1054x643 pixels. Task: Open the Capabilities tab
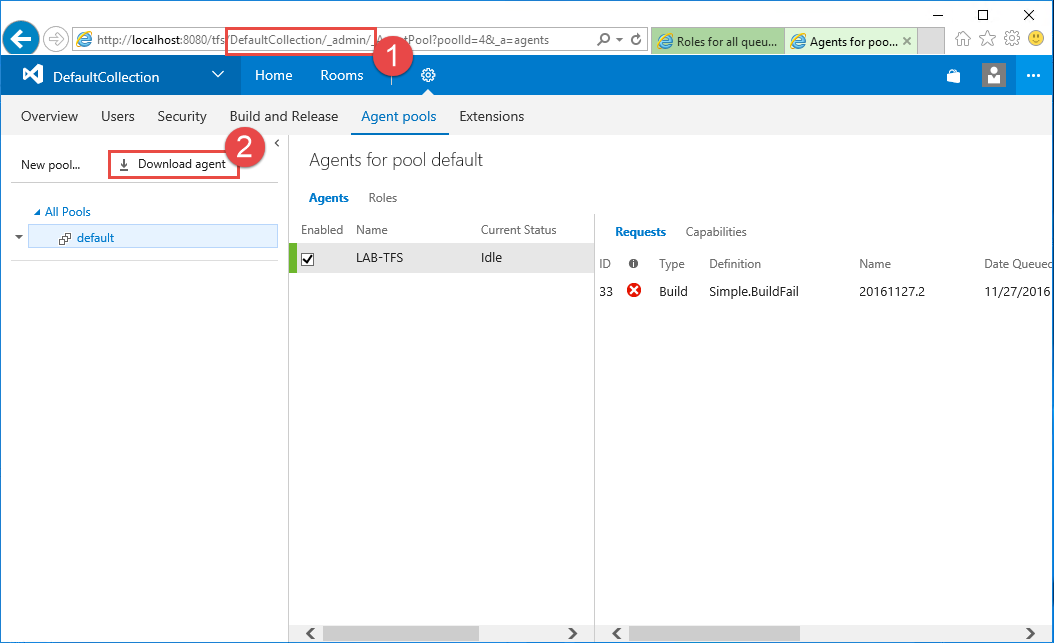click(x=716, y=232)
